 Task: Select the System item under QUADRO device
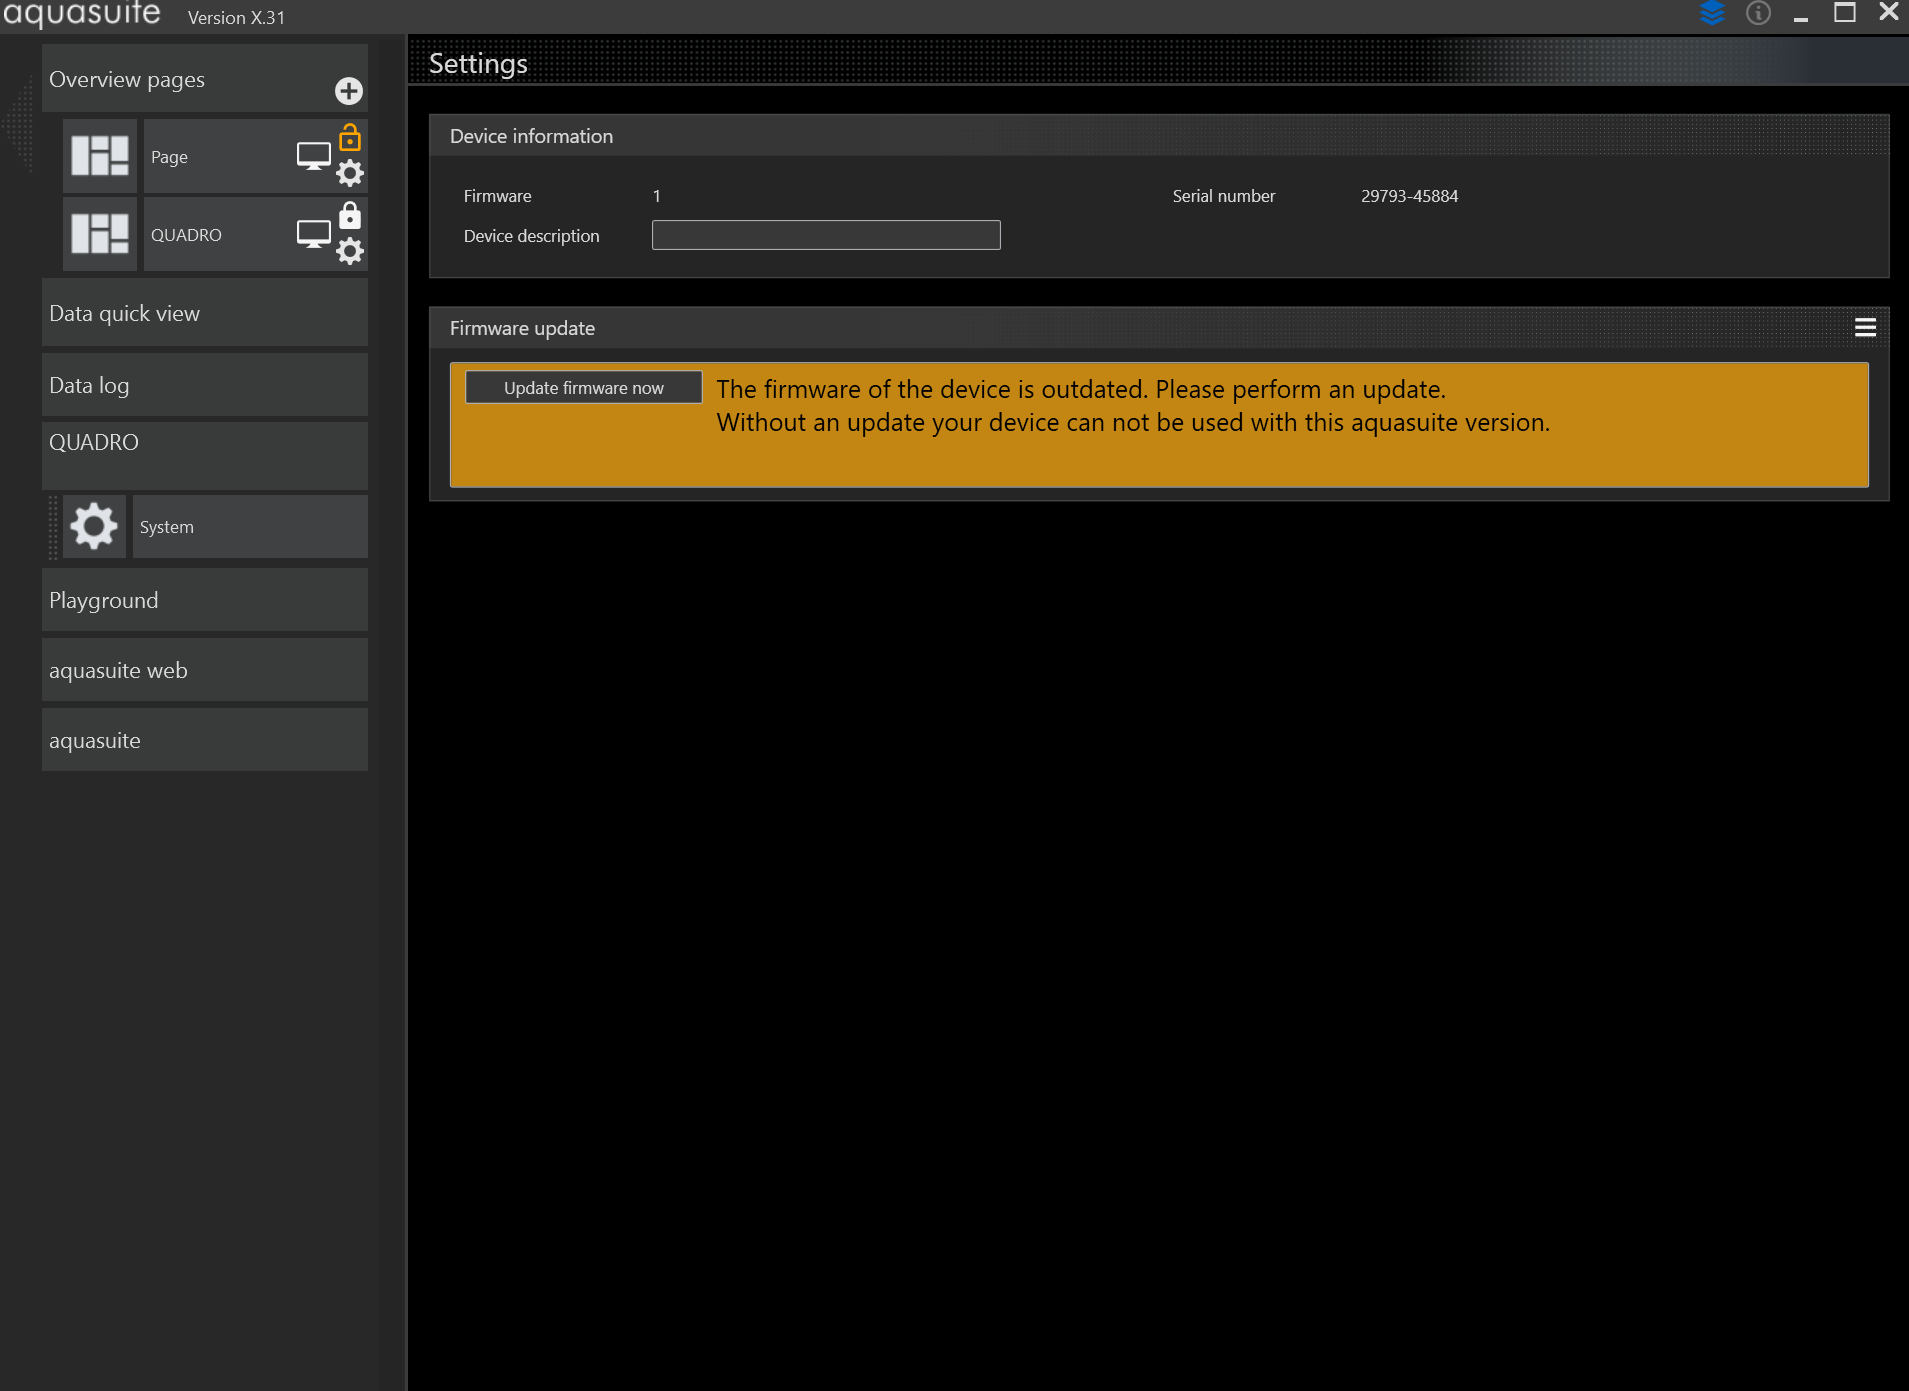[x=248, y=527]
